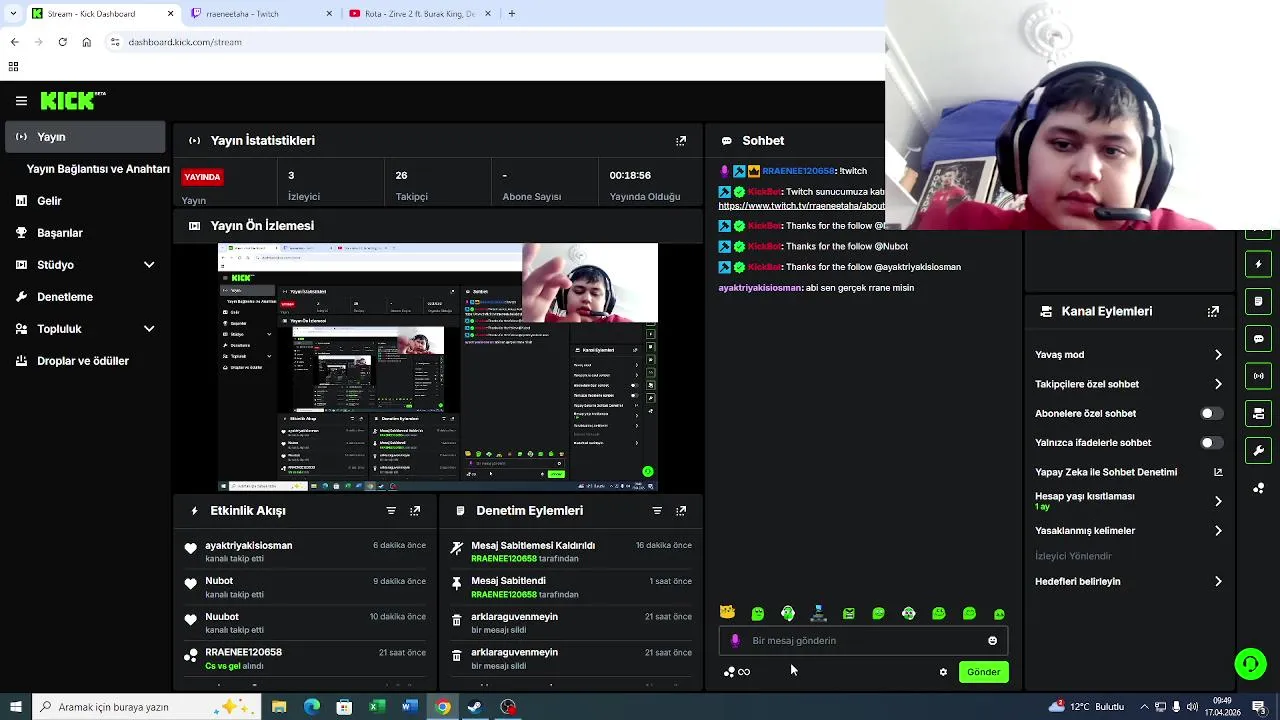
Task: Pop out the Etkinlik Akışı panel
Action: 415,511
